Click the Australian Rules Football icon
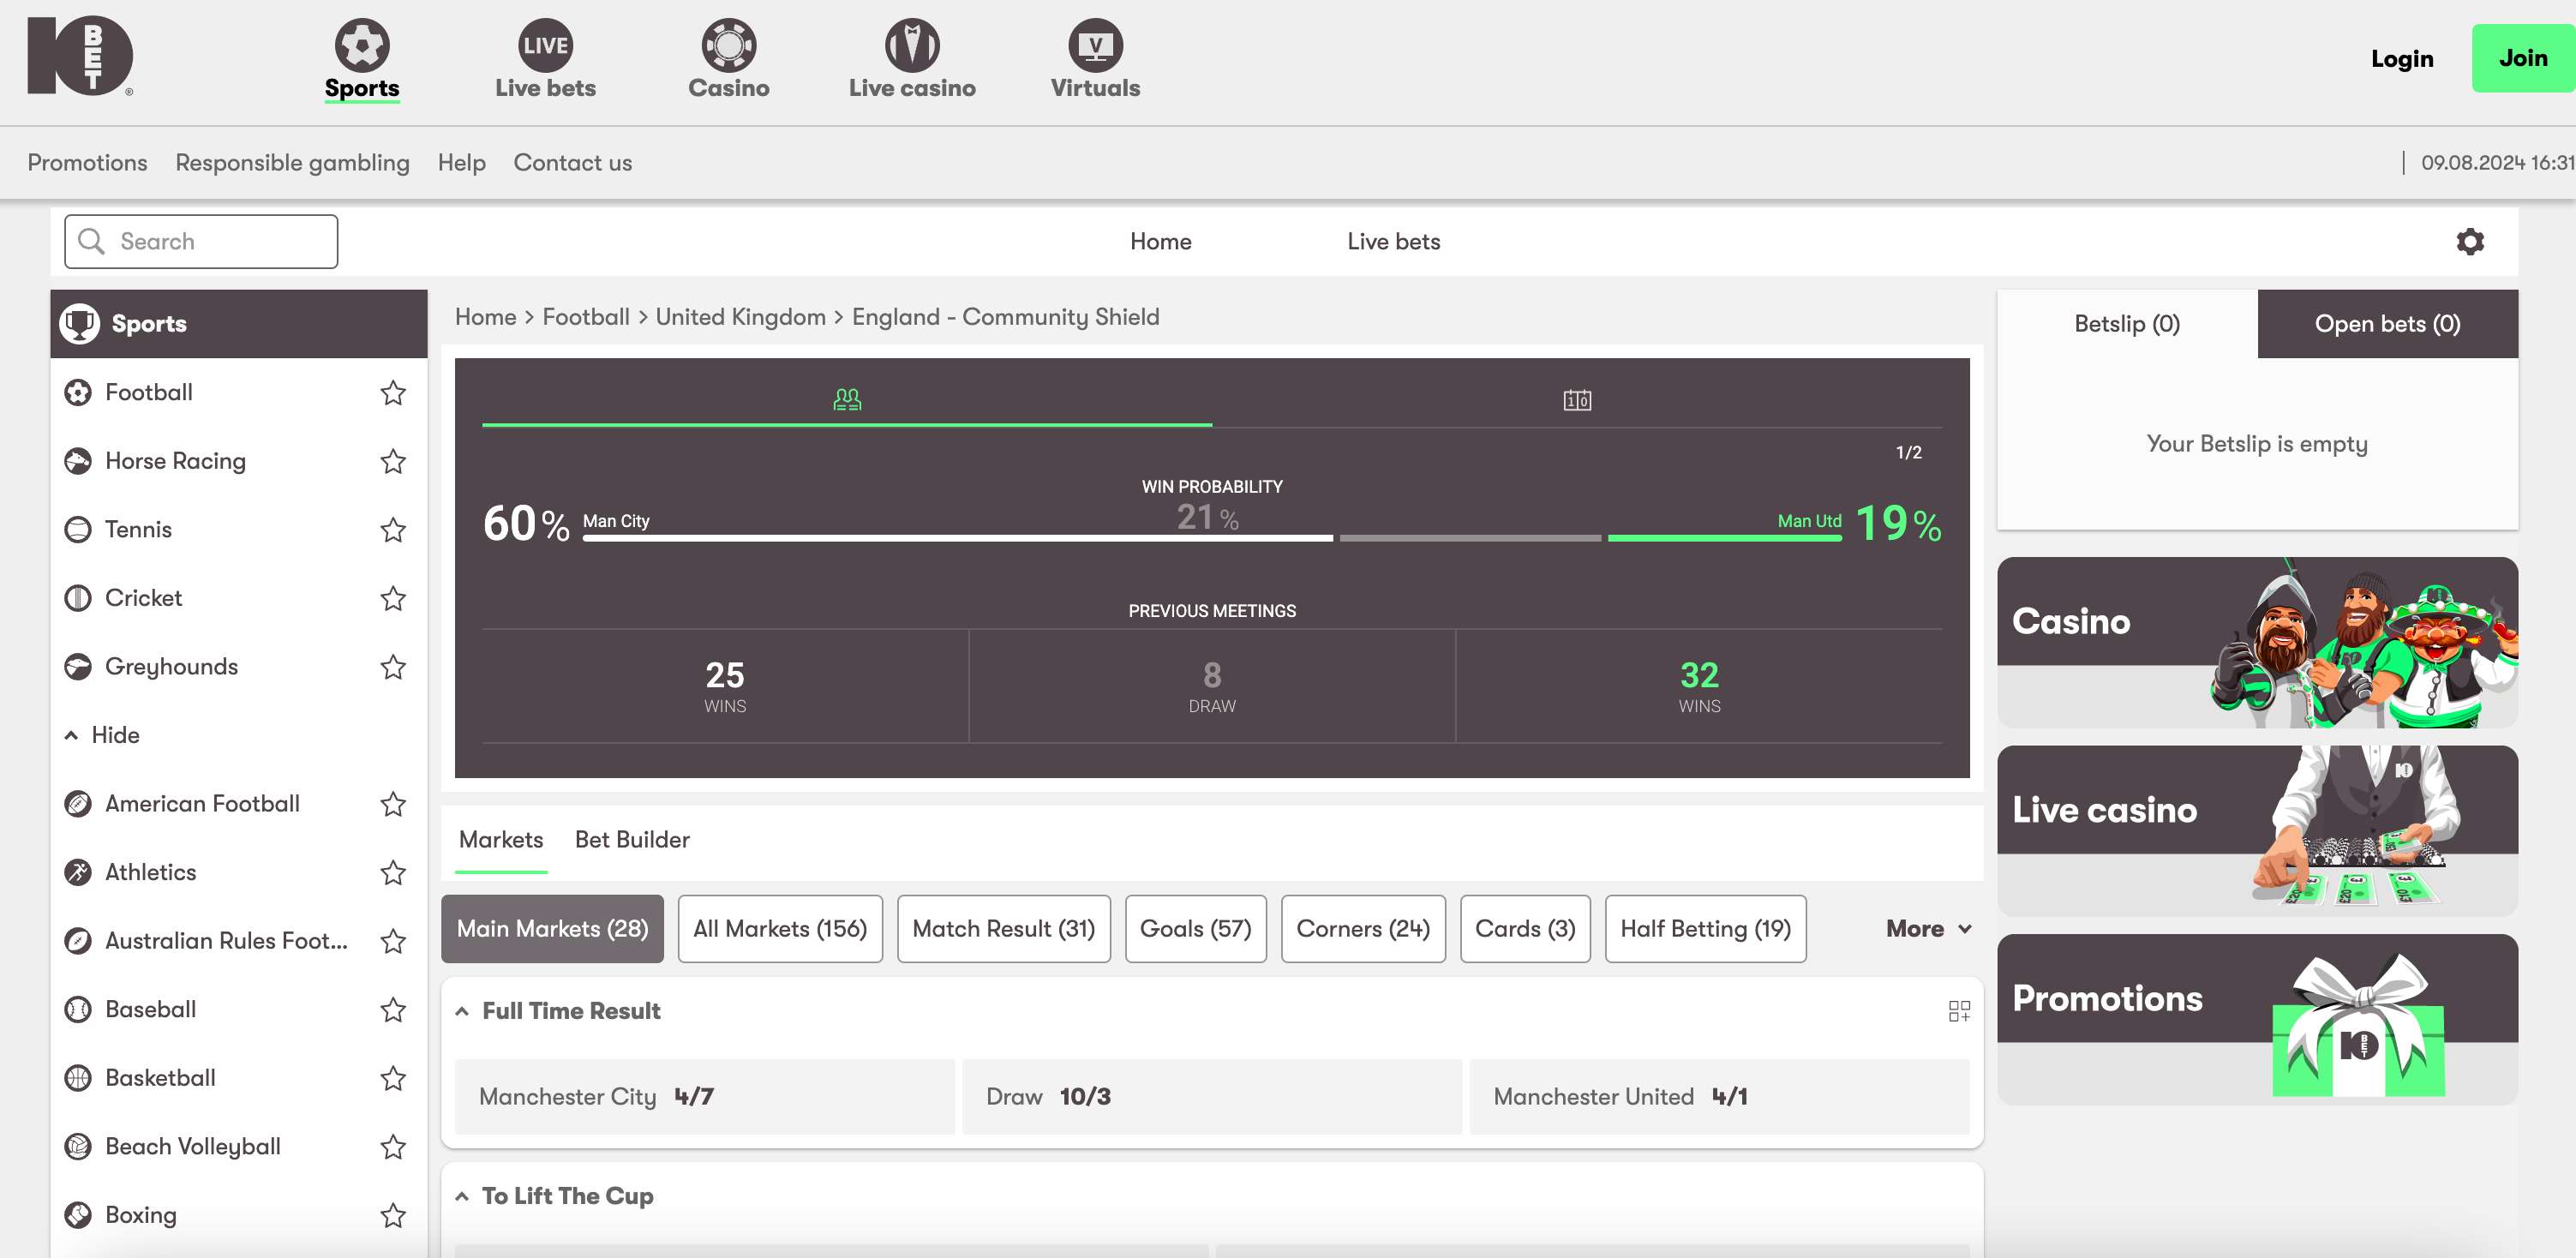Screen dimensions: 2576x1258 [x=78, y=941]
